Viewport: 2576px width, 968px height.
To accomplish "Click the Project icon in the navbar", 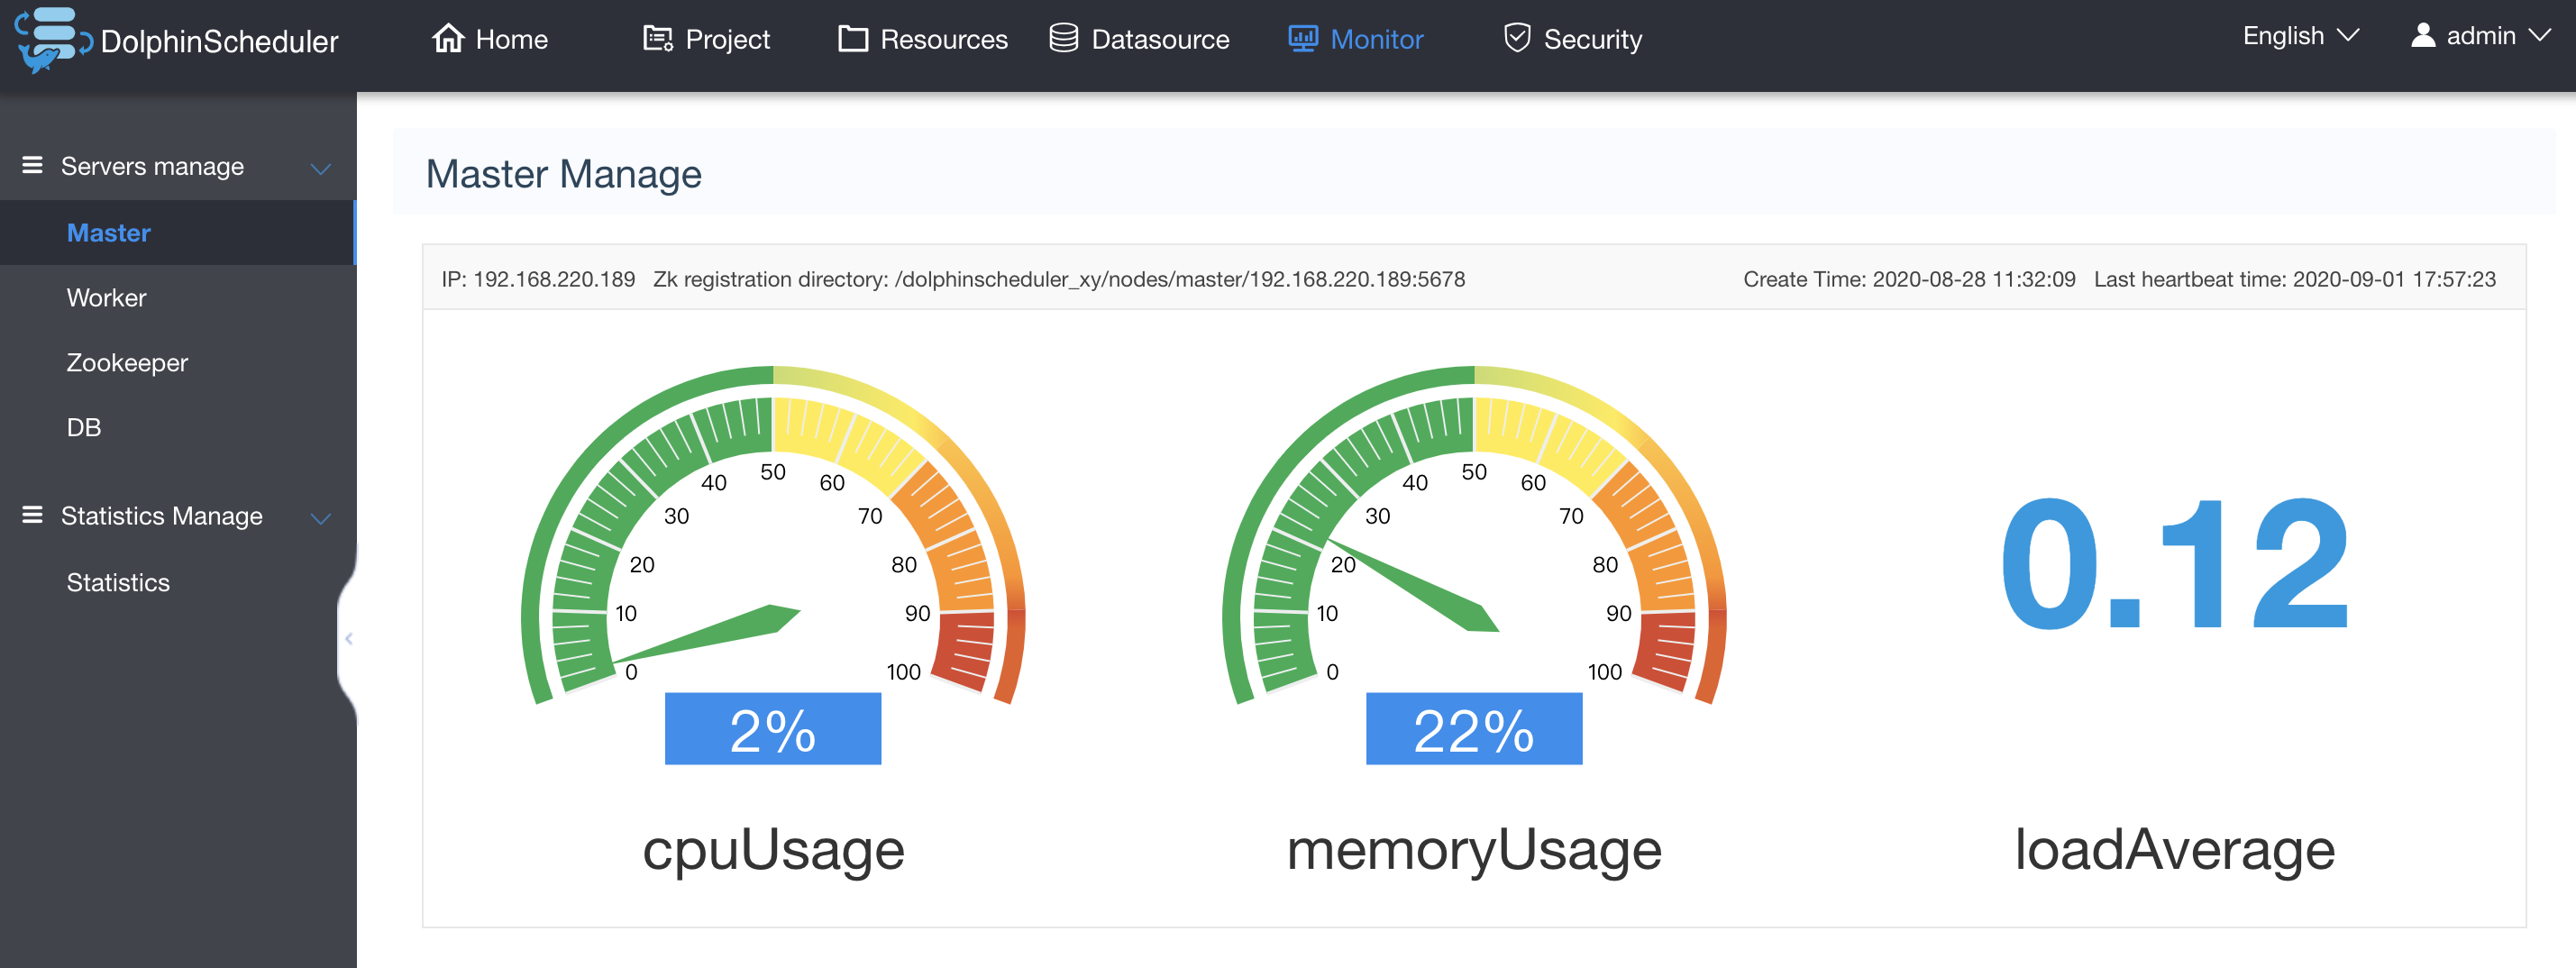I will pyautogui.click(x=657, y=39).
